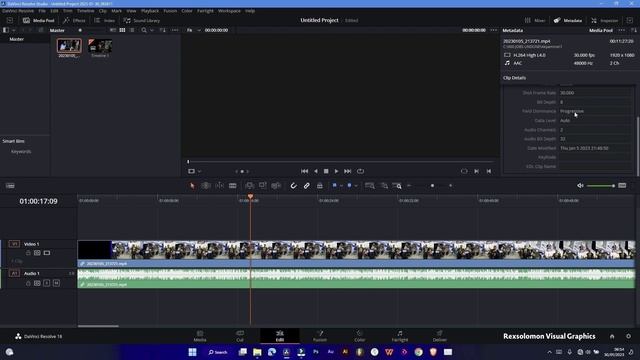Open Project Settings gear icon
Viewport: 640px width, 360px height.
pos(629,336)
